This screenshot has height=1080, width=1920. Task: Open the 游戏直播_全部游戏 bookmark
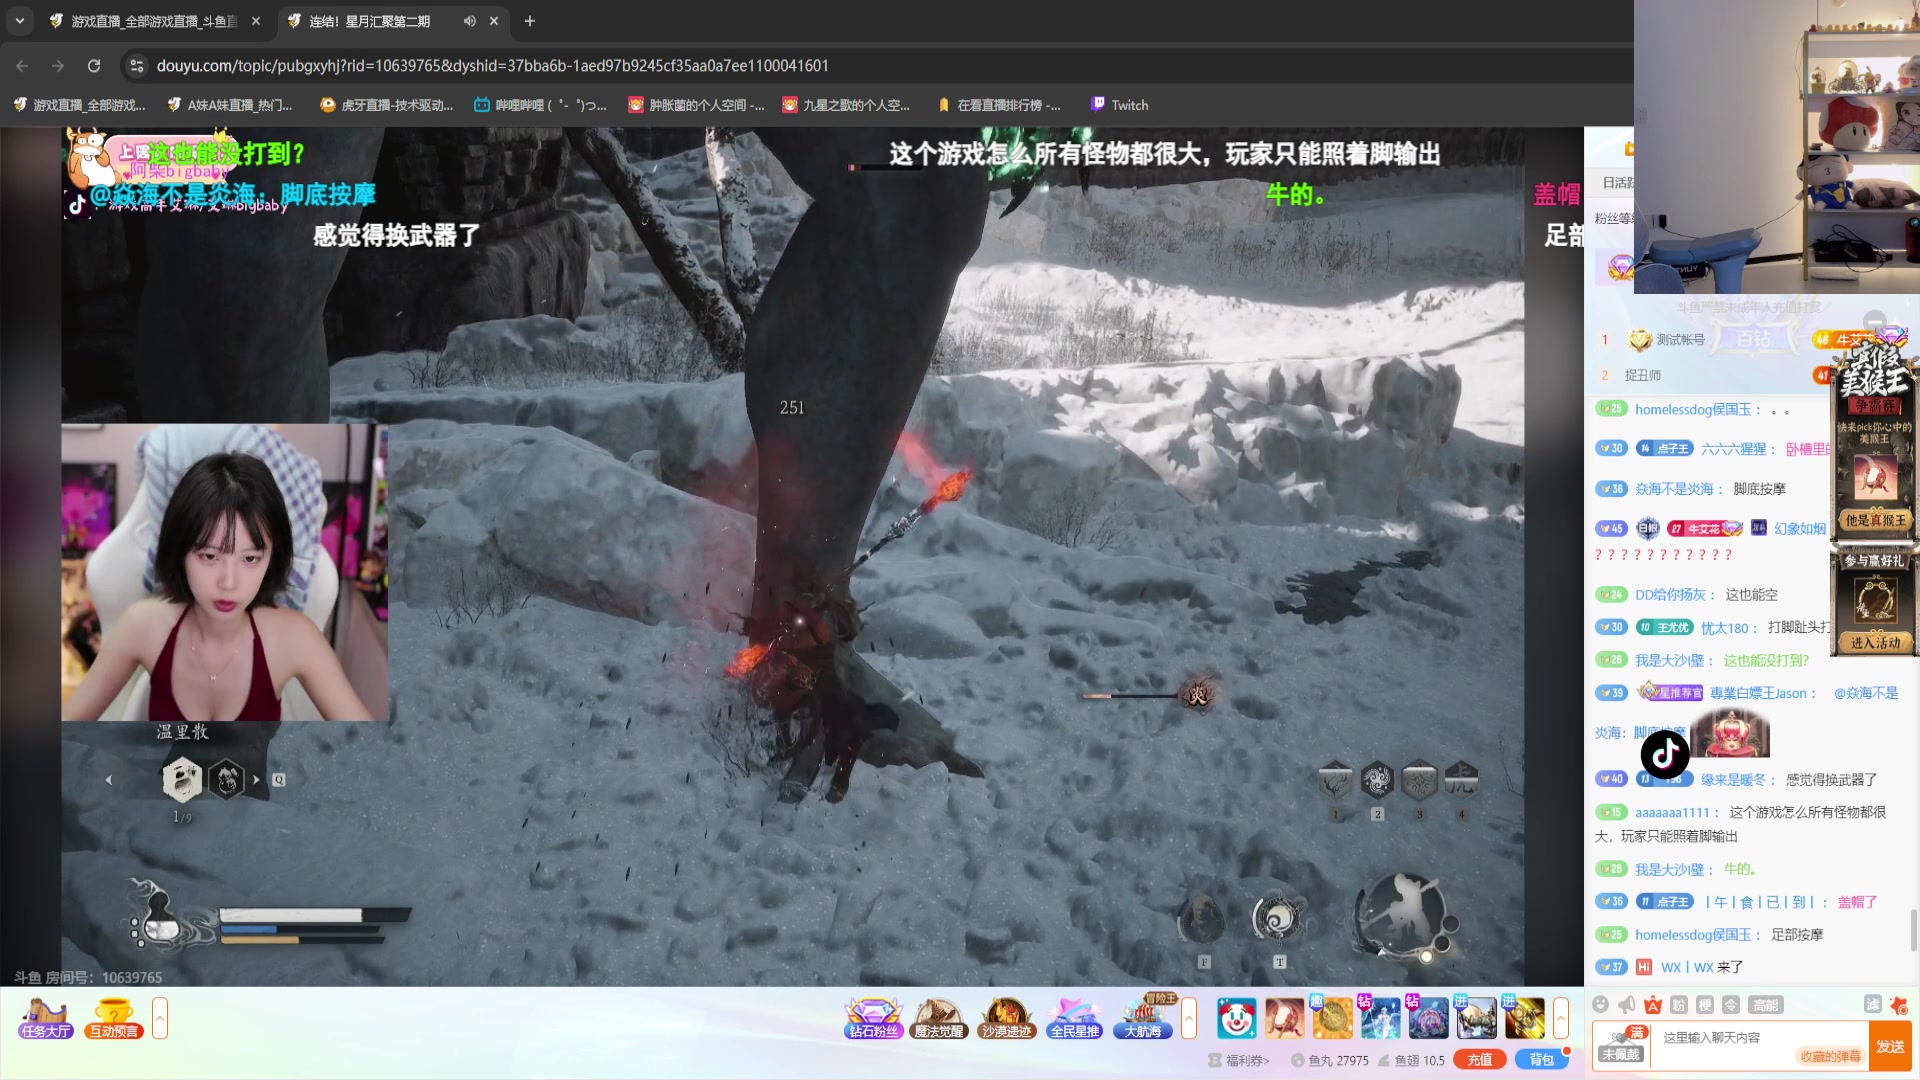pos(79,105)
